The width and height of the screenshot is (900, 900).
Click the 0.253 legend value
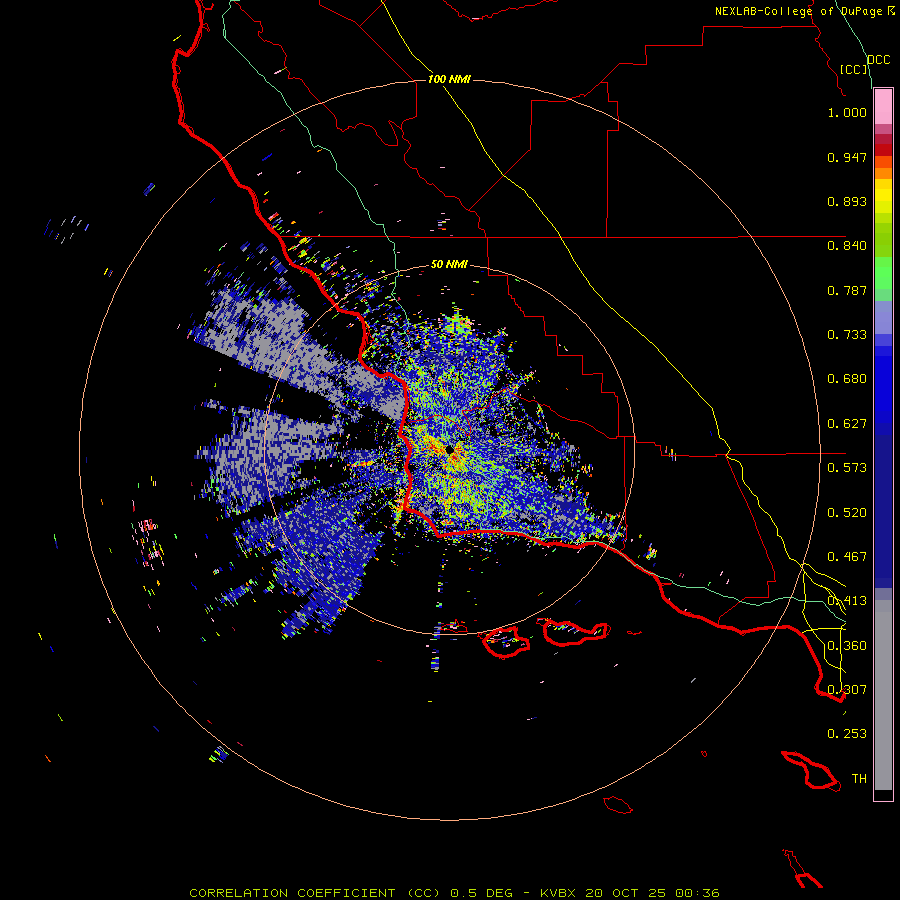tap(847, 734)
